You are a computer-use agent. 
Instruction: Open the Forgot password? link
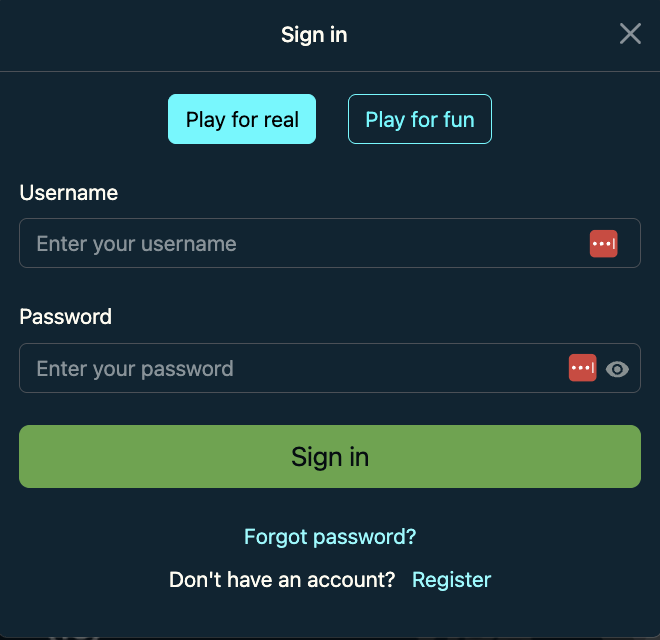click(330, 537)
